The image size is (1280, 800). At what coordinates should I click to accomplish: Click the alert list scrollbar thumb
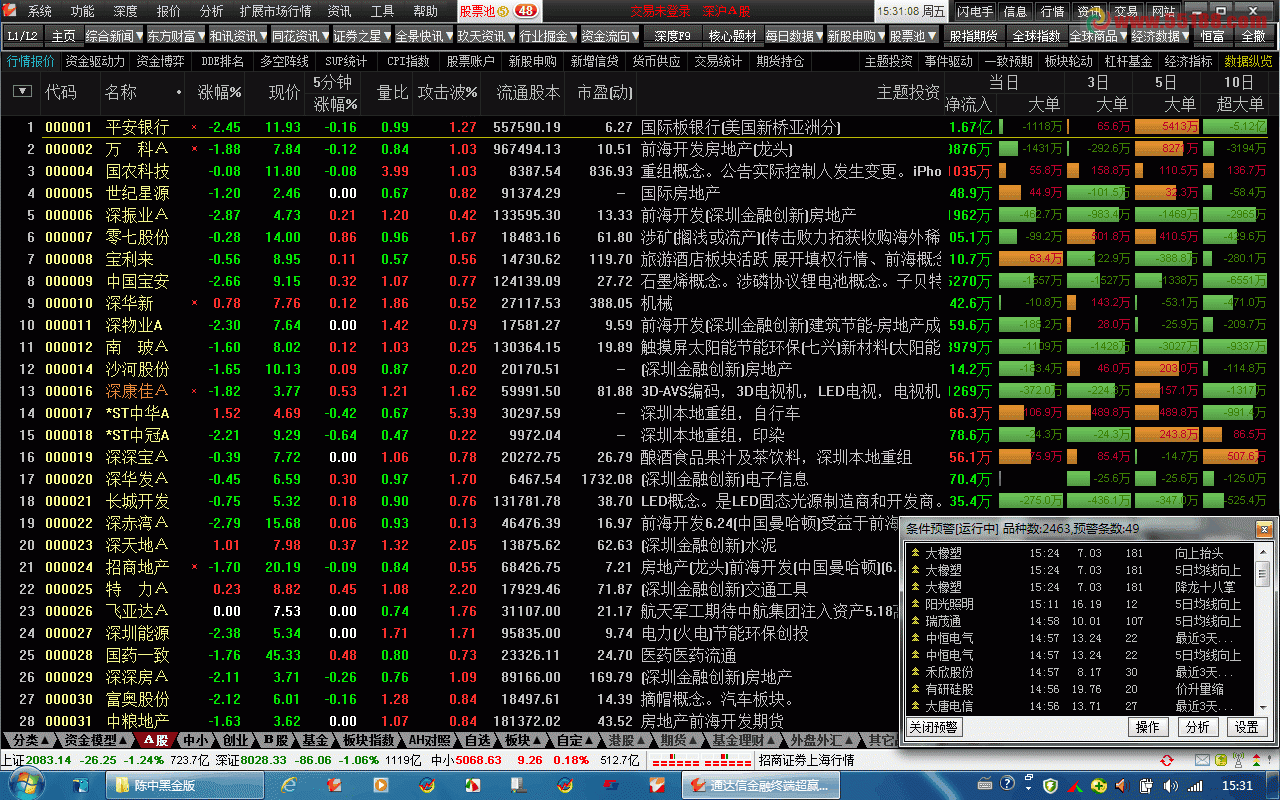coord(1263,575)
